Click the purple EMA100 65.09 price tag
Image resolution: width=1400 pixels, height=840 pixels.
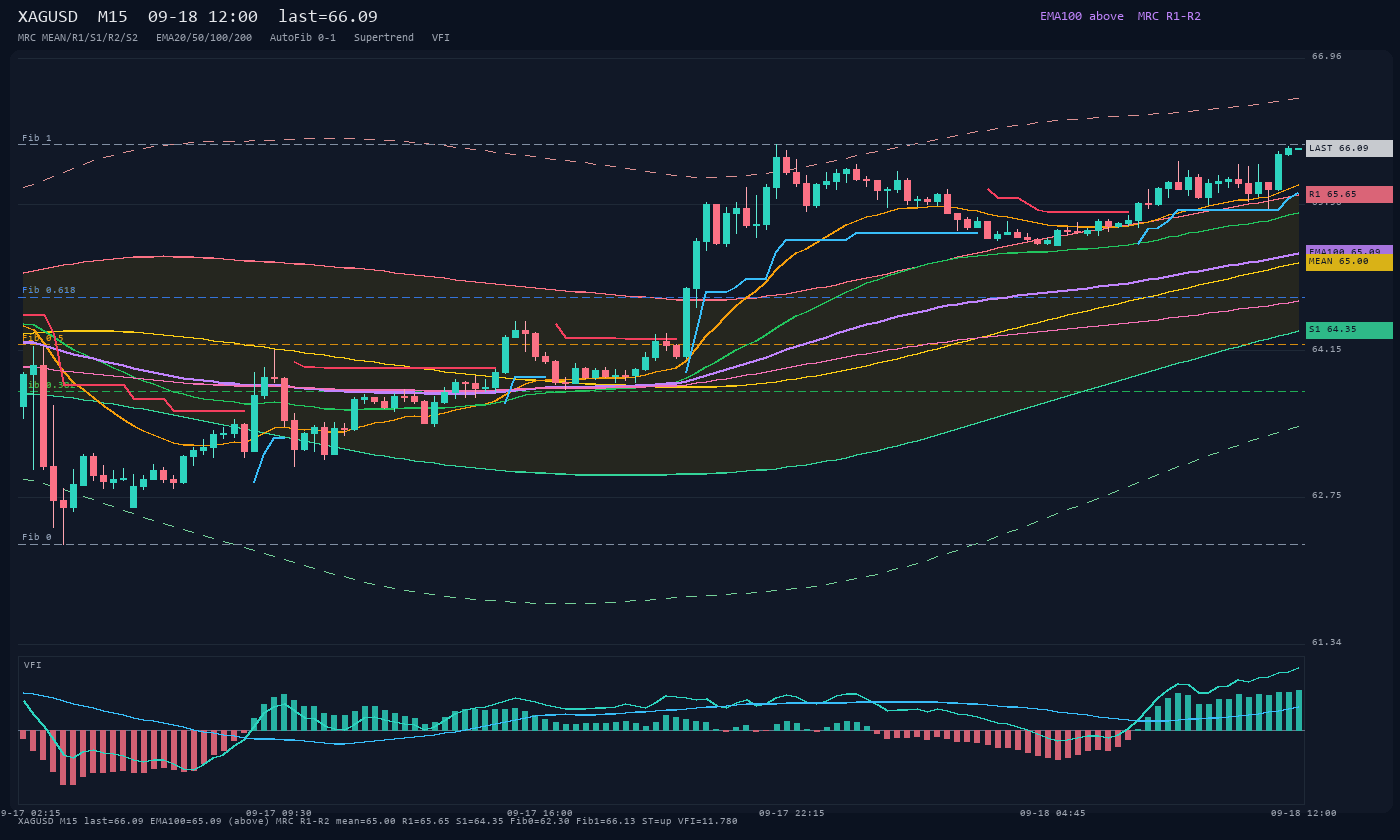[1349, 250]
